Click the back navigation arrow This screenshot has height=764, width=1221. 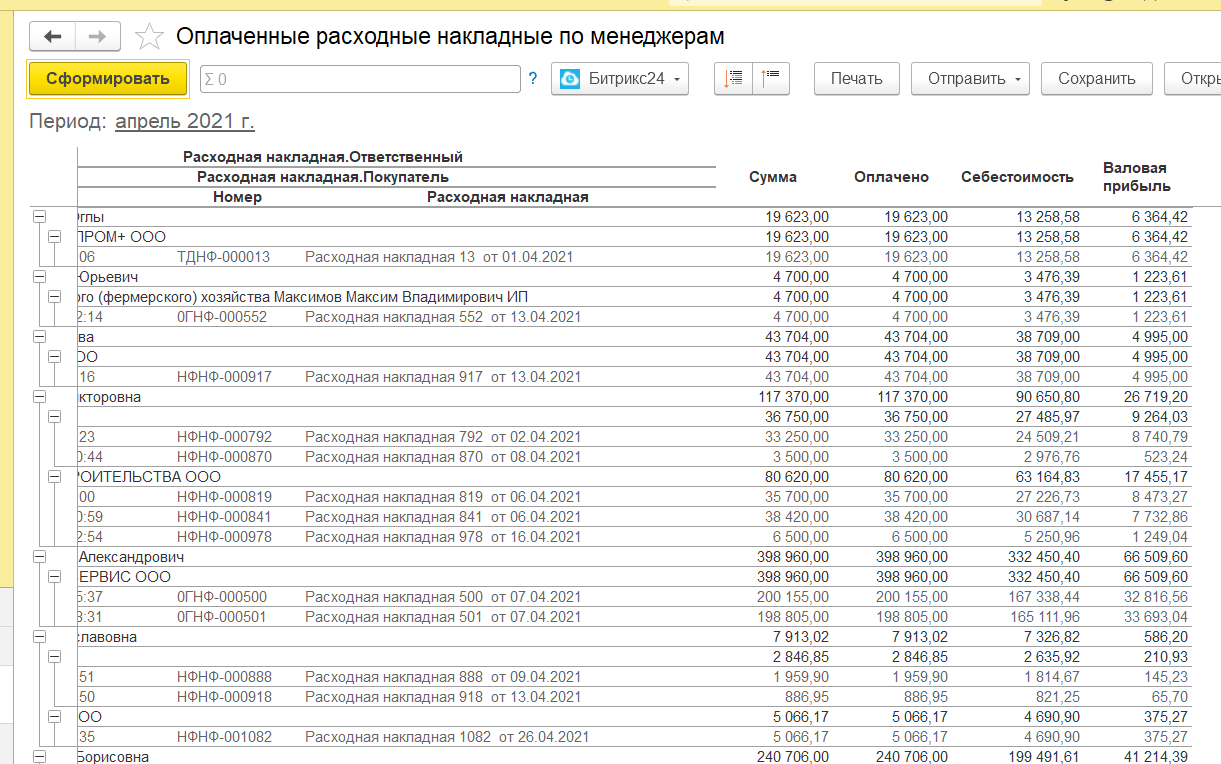point(53,37)
